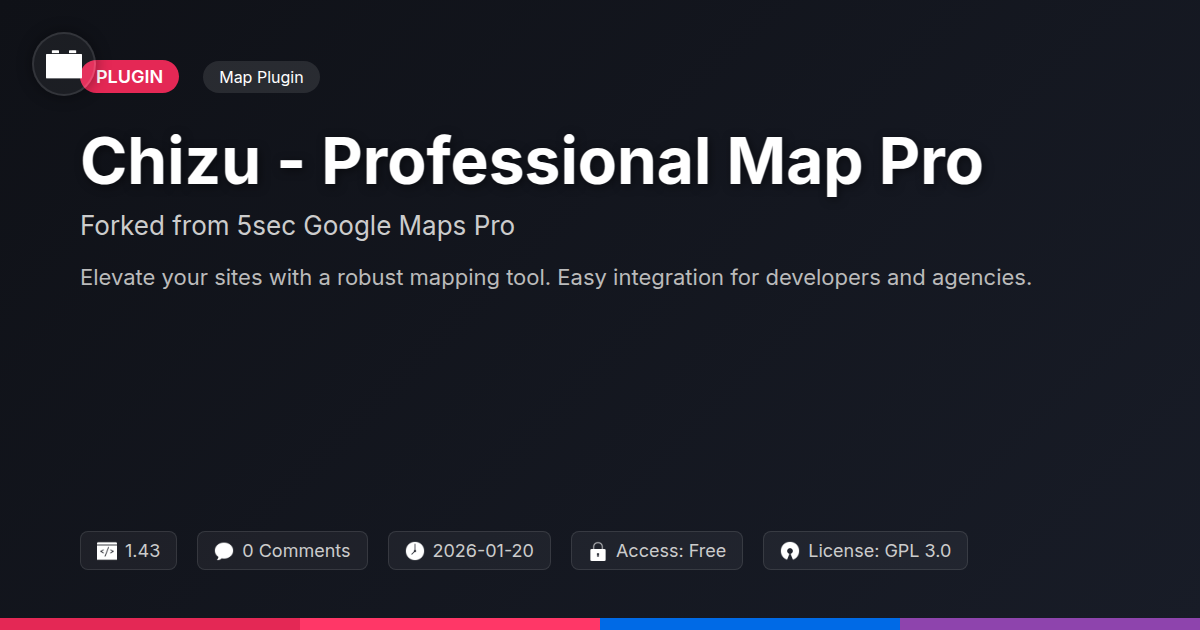Click the plugin brick icon in the circle
Viewport: 1200px width, 630px height.
[x=64, y=64]
